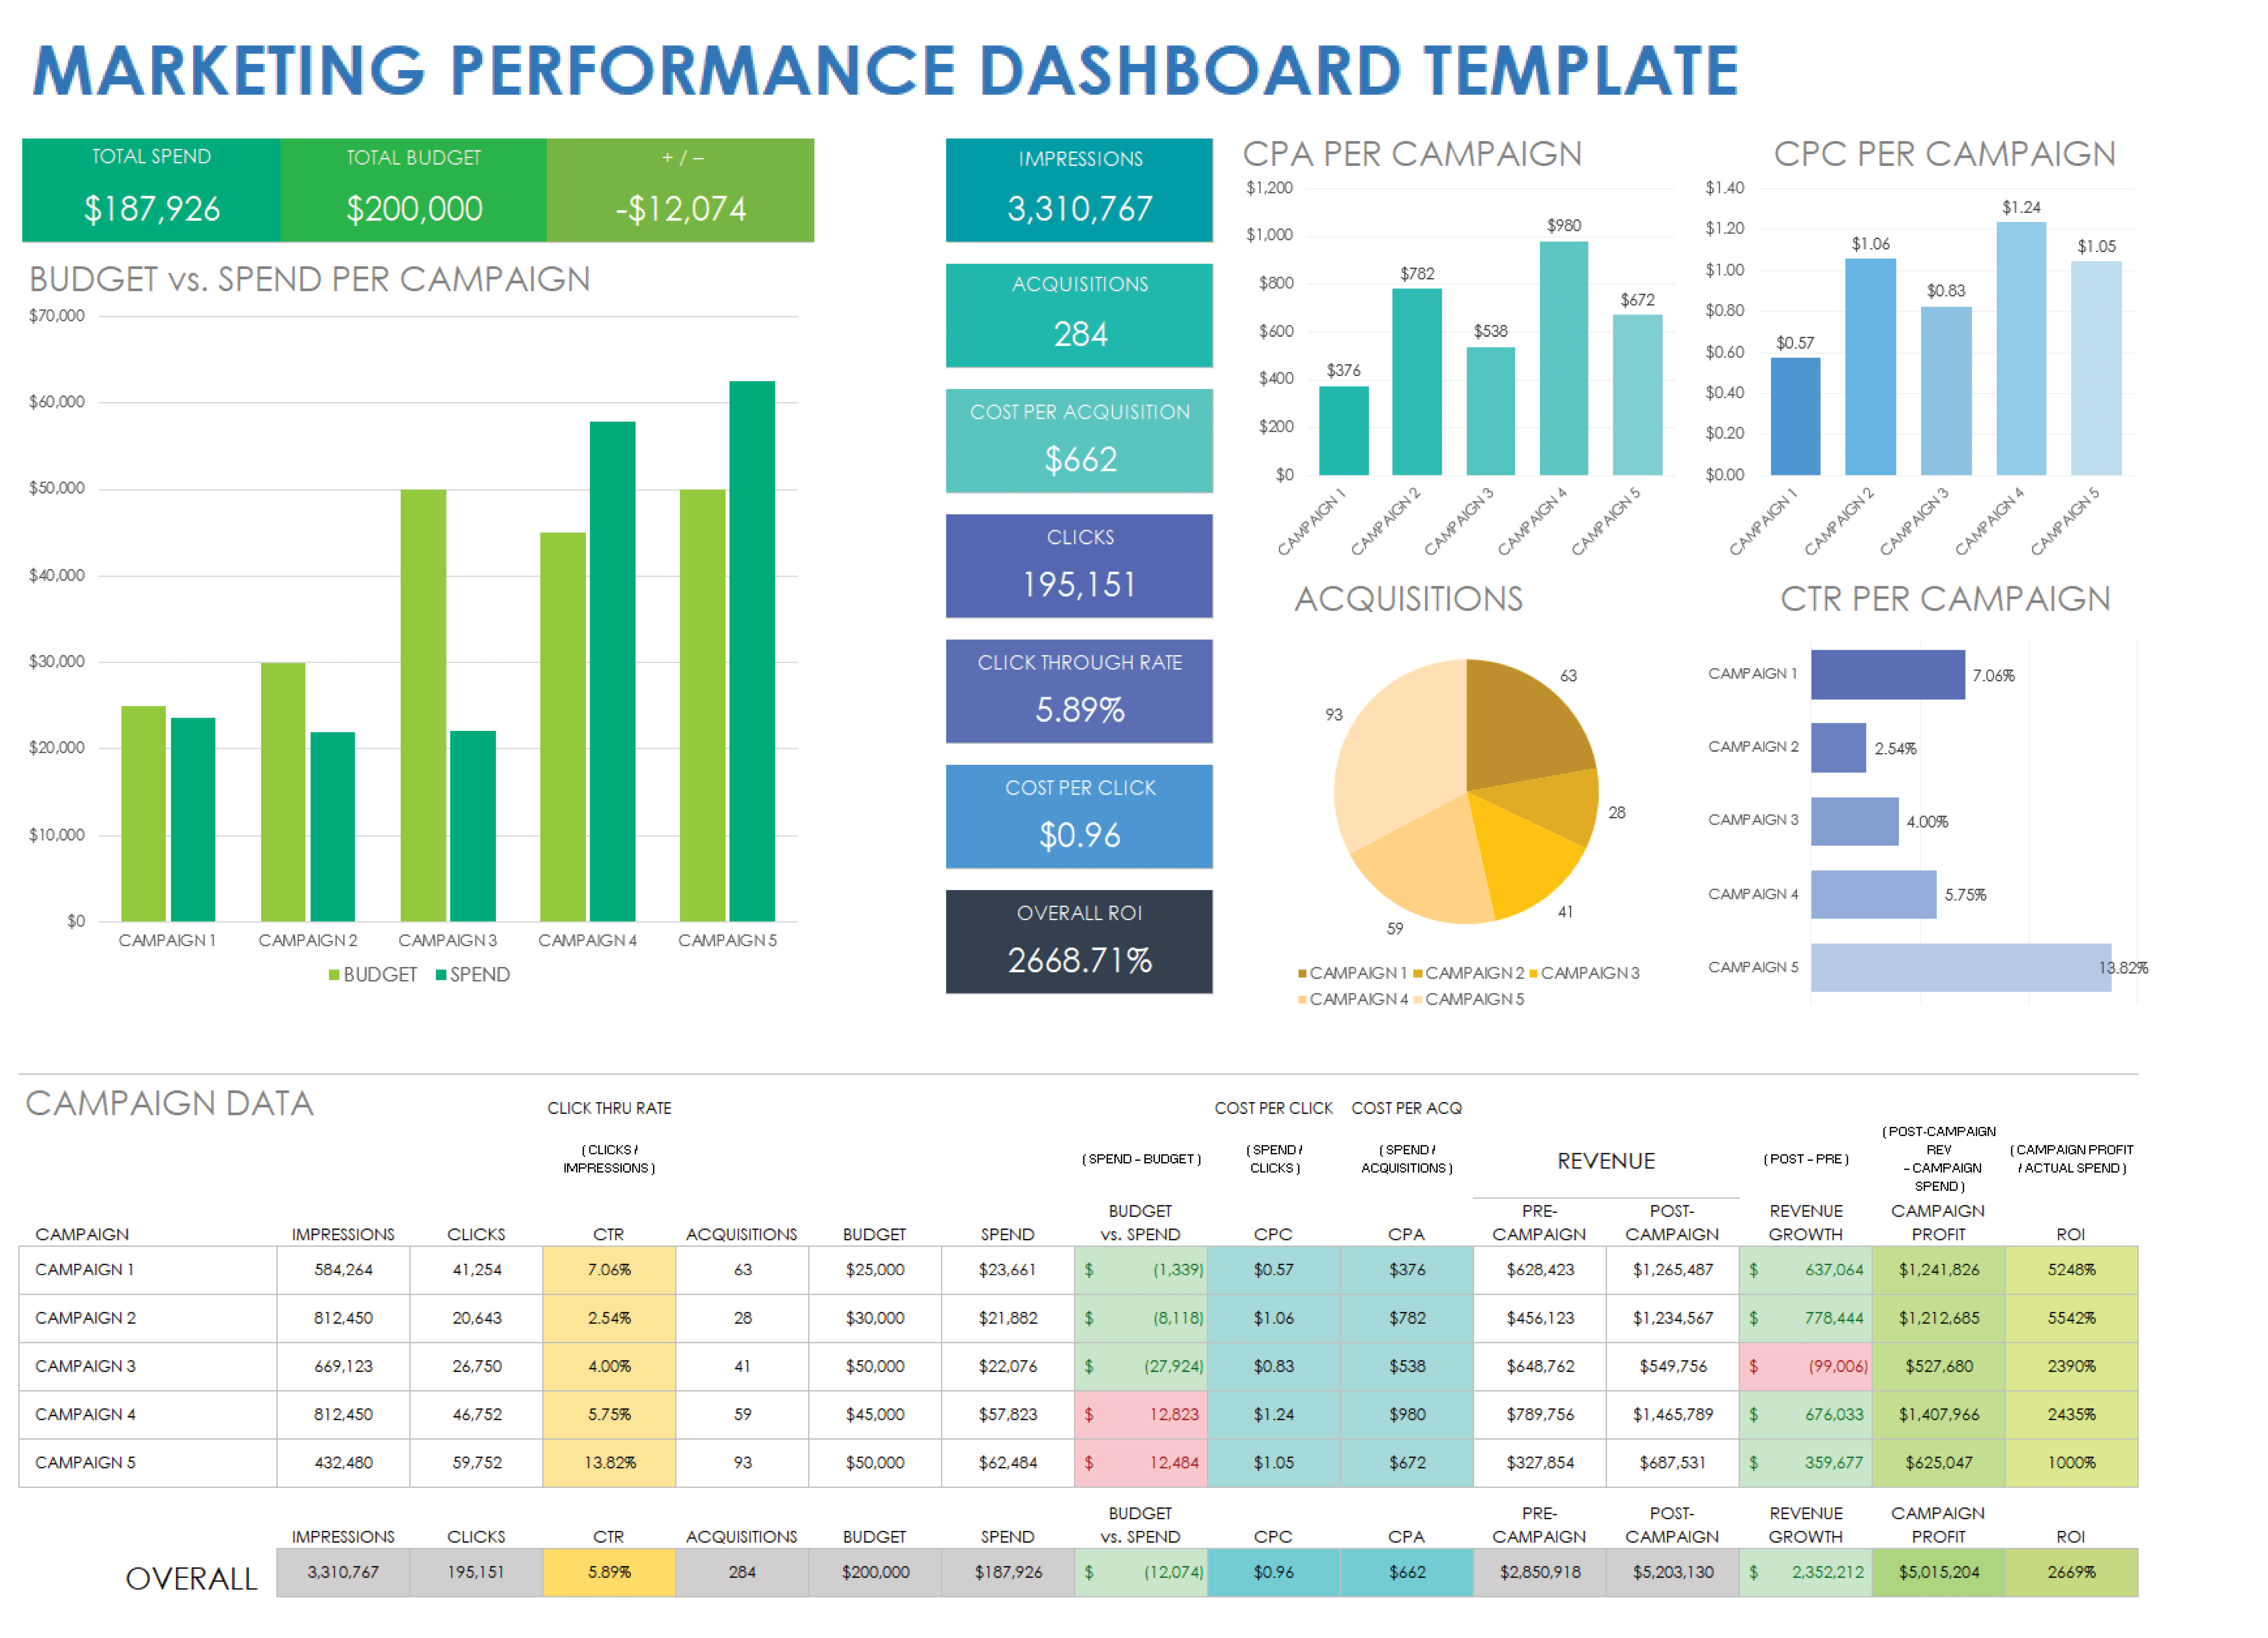This screenshot has width=2268, height=1638.
Task: Click the 'CPA PER CAMPAIGN' chart title
Action: [1412, 154]
